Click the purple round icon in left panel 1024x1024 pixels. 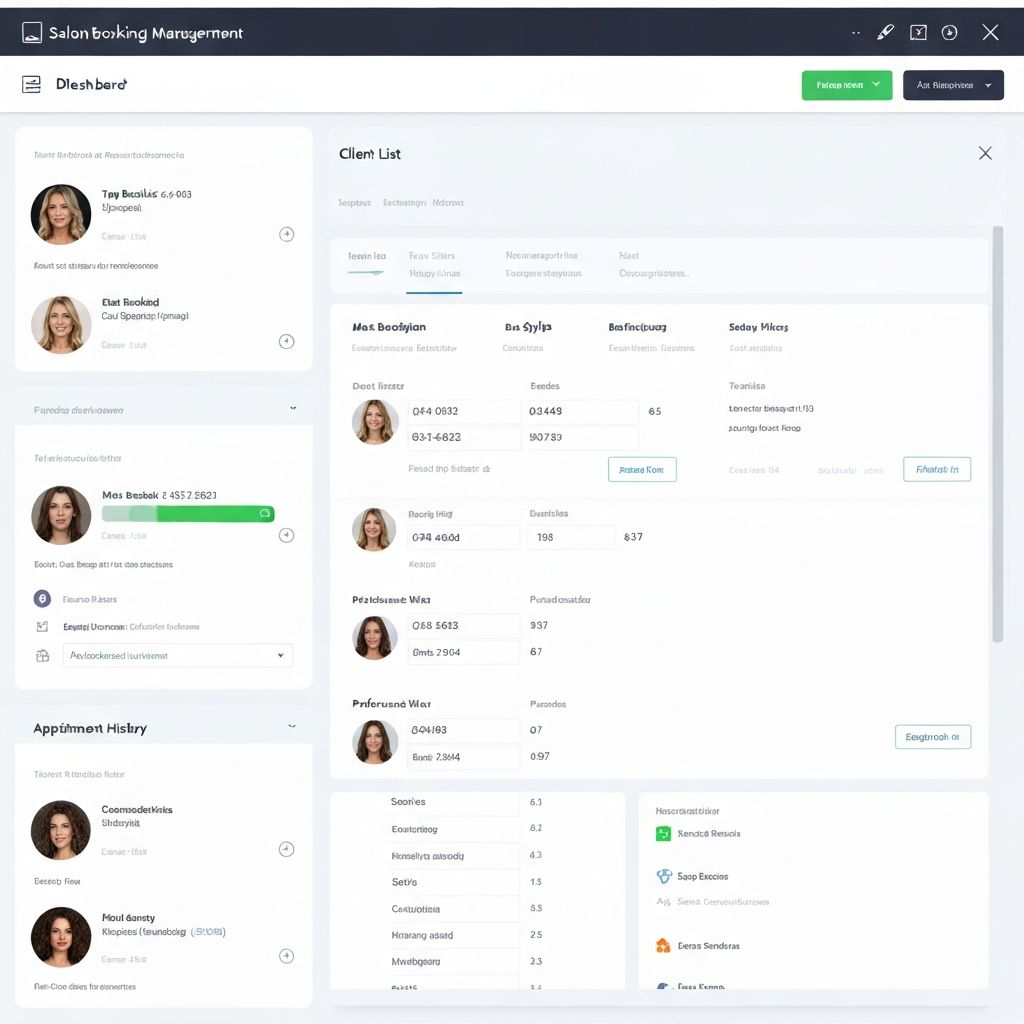pos(42,599)
